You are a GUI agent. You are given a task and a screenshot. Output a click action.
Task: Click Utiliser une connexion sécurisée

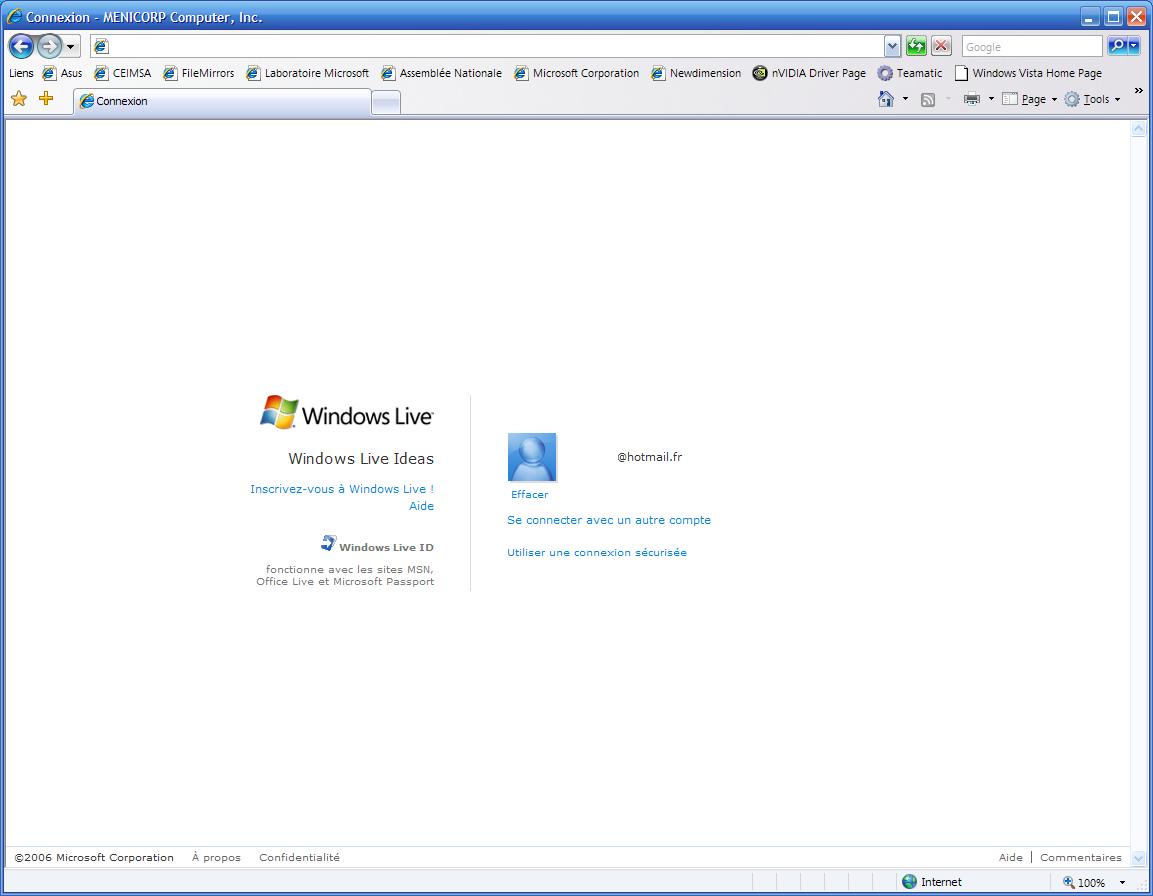tap(597, 552)
